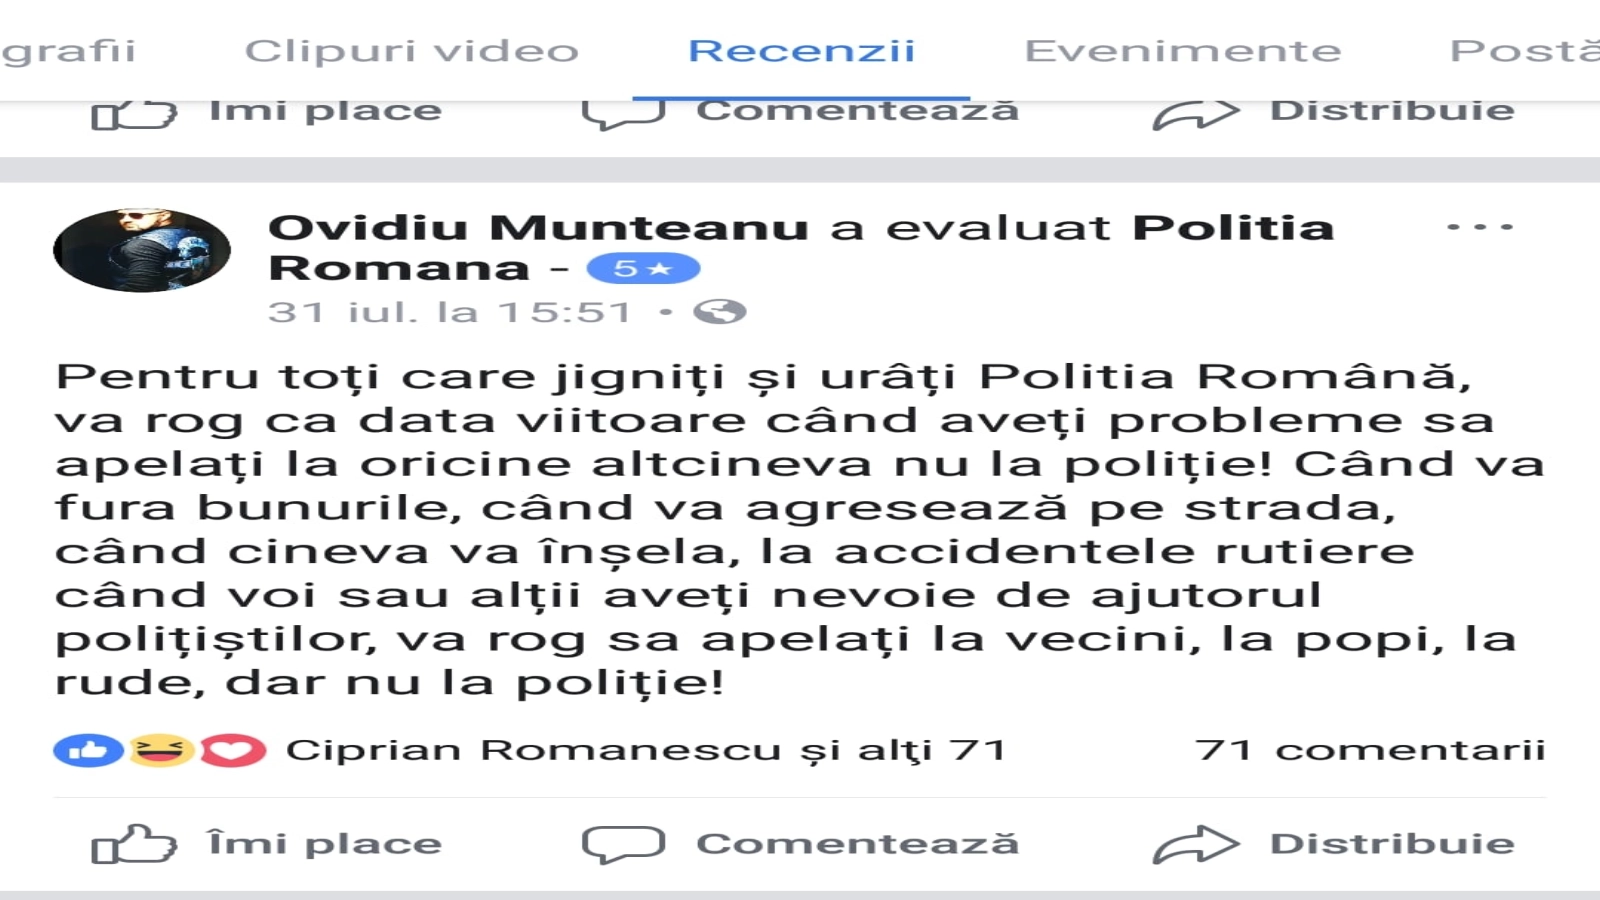The height and width of the screenshot is (900, 1600).
Task: Open Ciprian Romanescu și alți 71 reactions list
Action: pos(646,750)
